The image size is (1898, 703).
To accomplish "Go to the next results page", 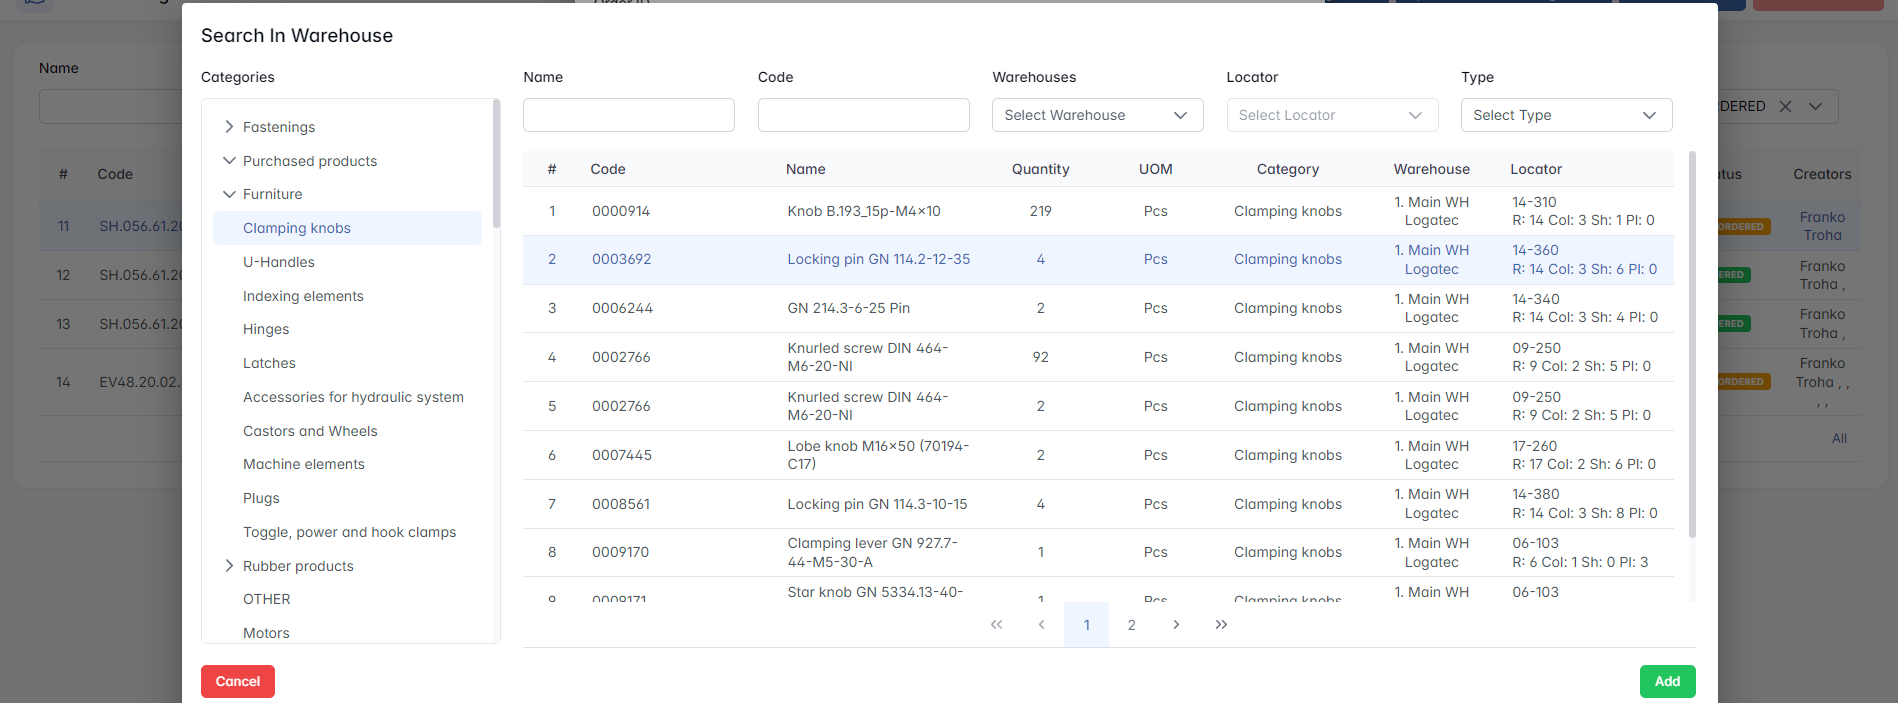I will tap(1176, 625).
